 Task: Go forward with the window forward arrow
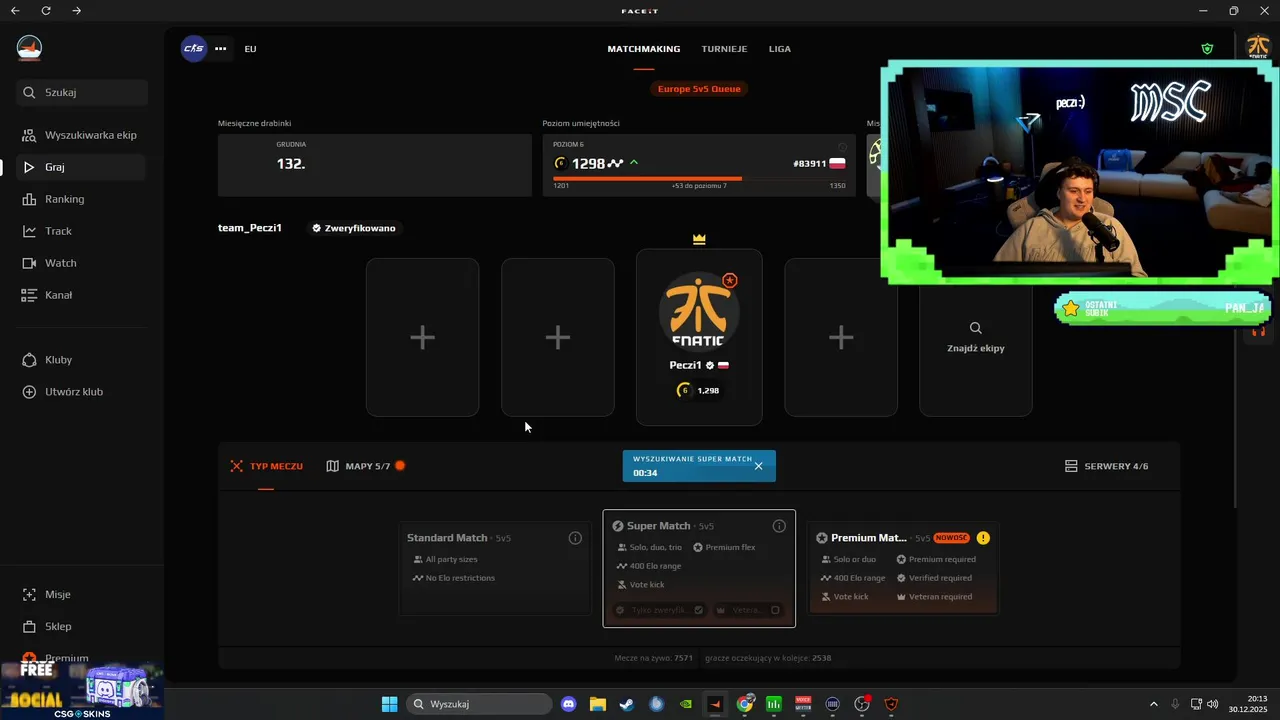pos(77,11)
